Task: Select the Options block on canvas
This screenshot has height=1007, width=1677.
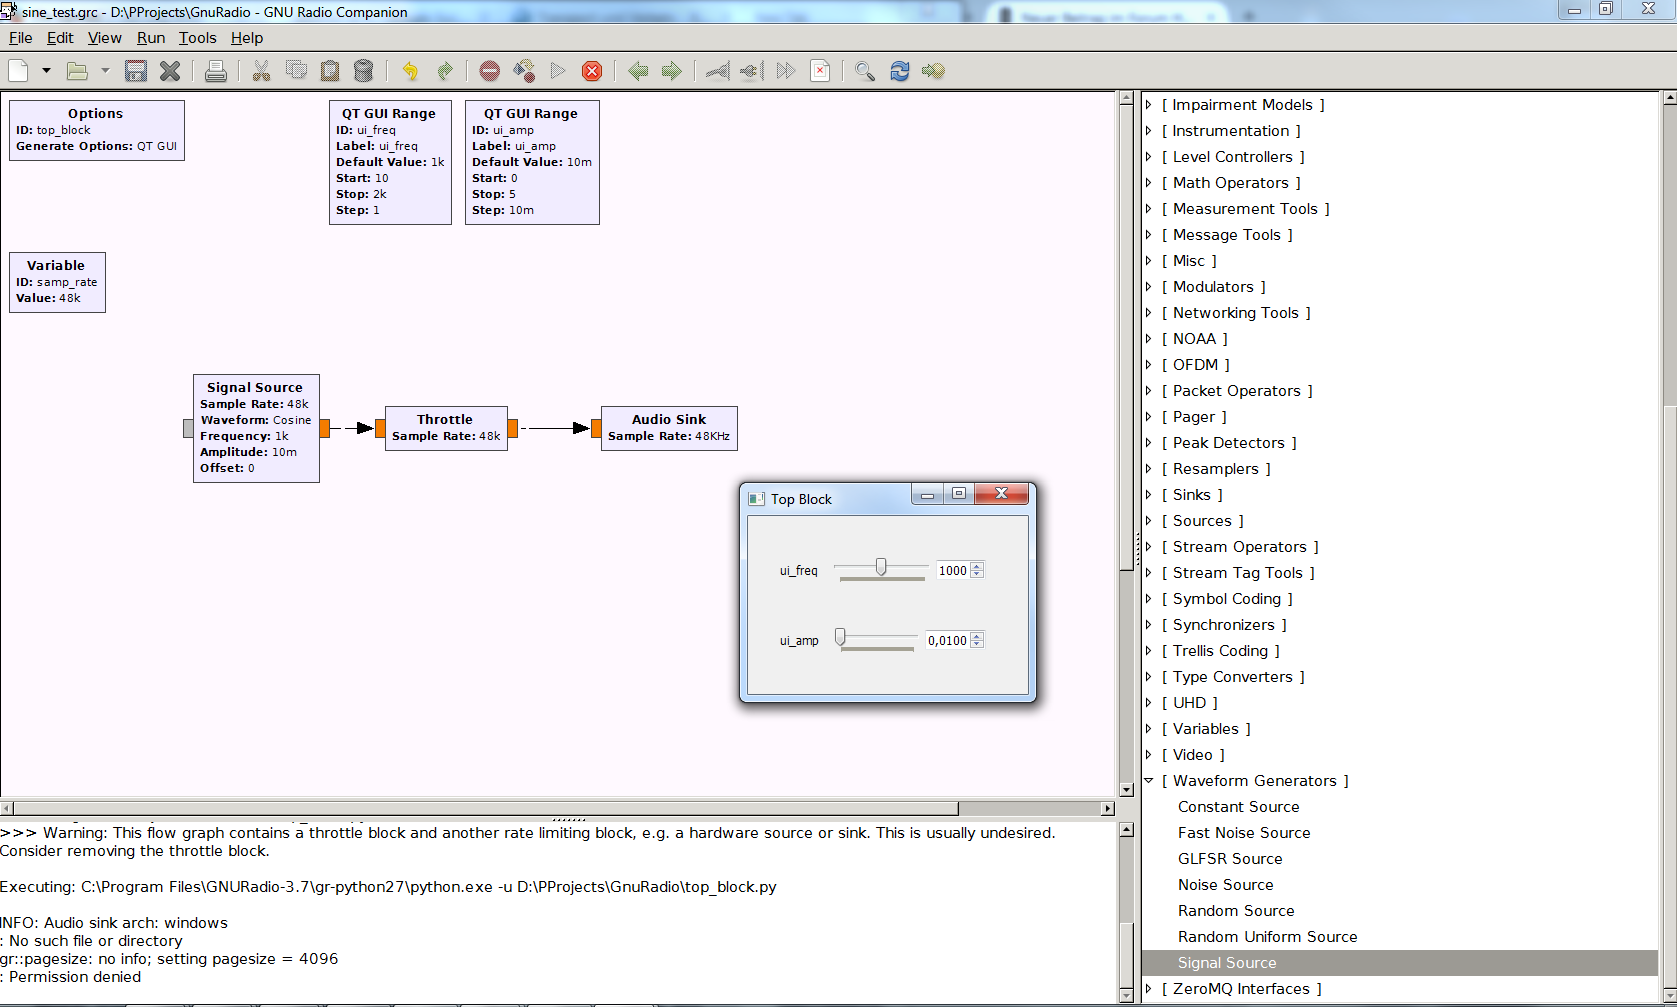Action: [96, 130]
